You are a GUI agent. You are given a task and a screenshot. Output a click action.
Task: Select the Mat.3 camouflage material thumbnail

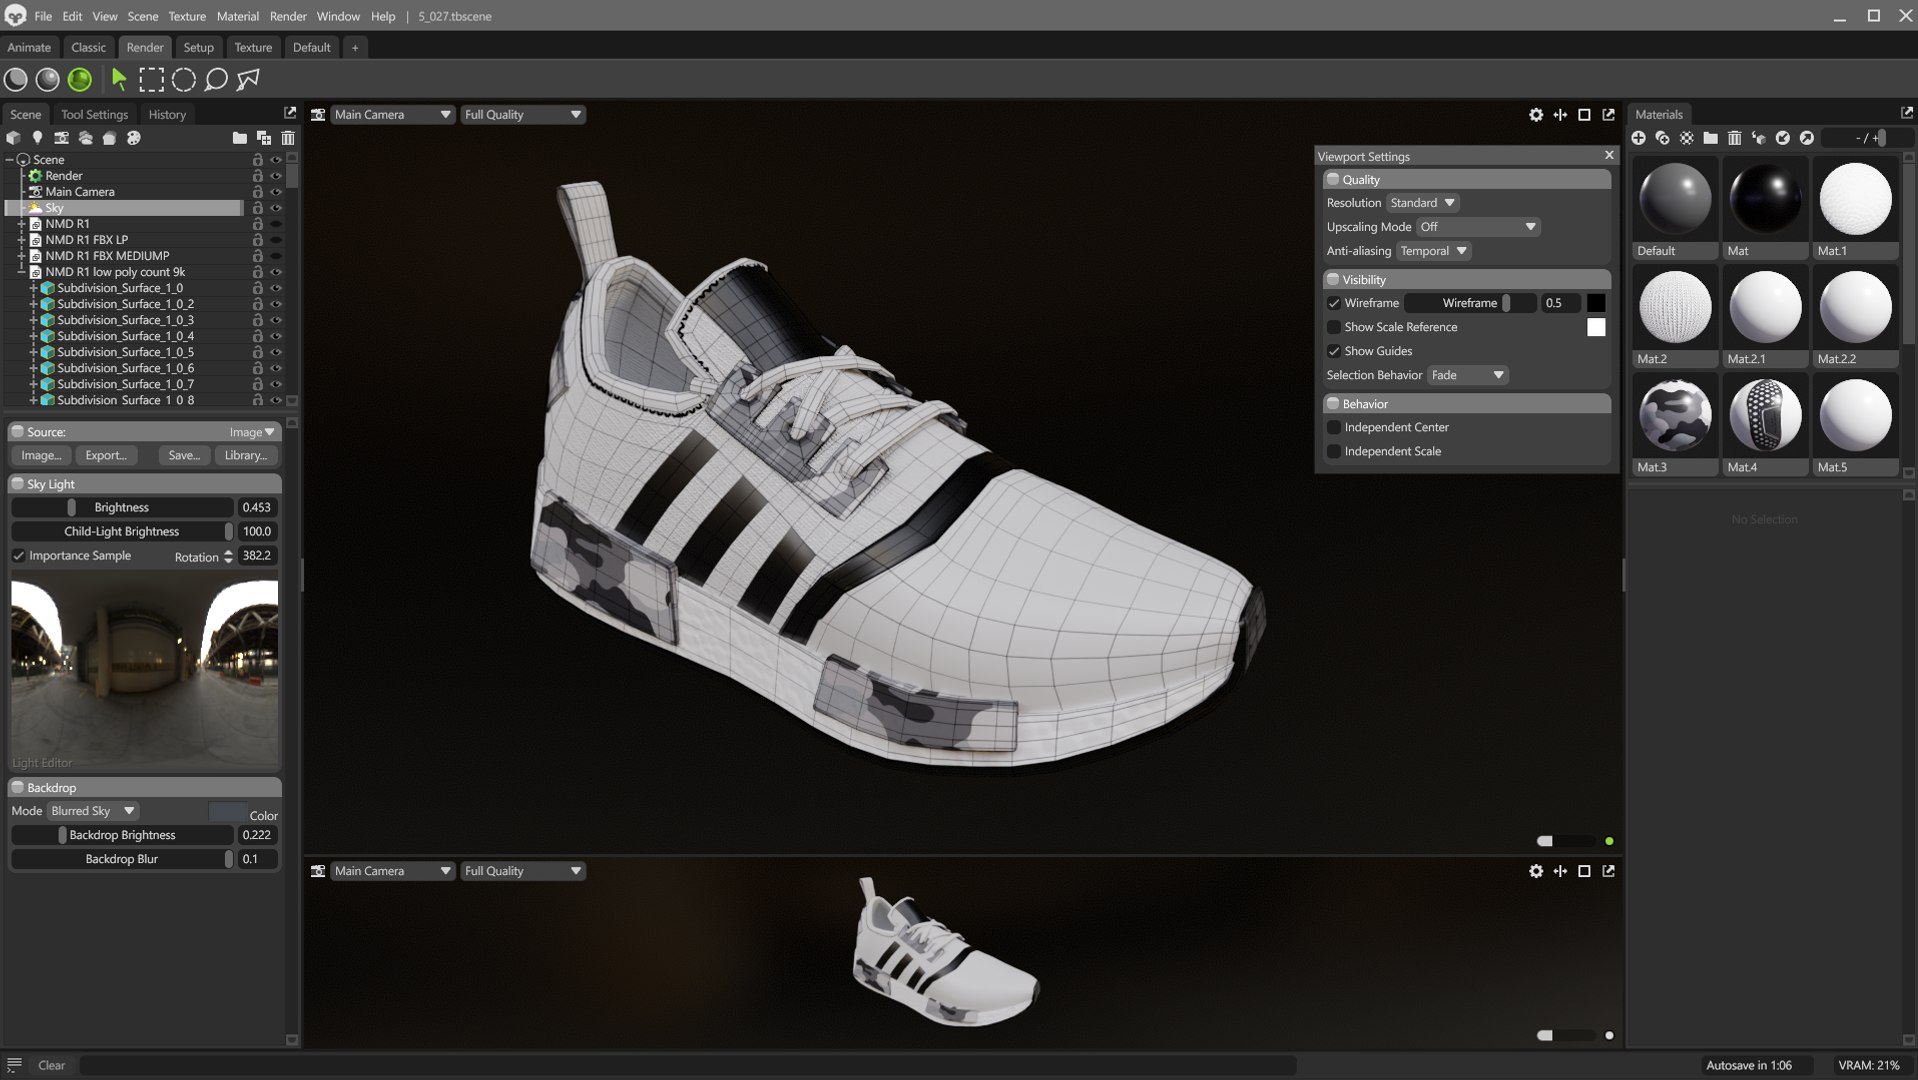(x=1675, y=415)
